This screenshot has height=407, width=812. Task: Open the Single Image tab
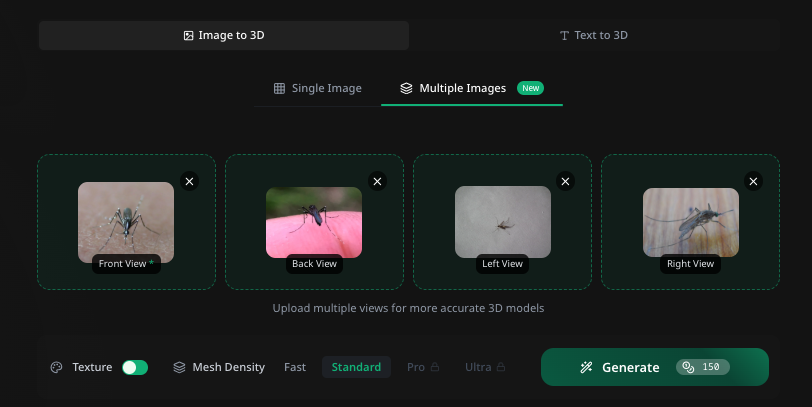(x=317, y=88)
